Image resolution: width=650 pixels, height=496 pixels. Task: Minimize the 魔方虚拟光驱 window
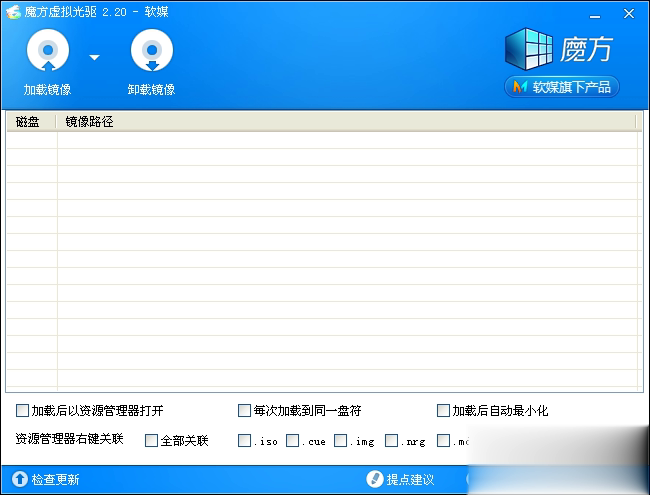595,16
